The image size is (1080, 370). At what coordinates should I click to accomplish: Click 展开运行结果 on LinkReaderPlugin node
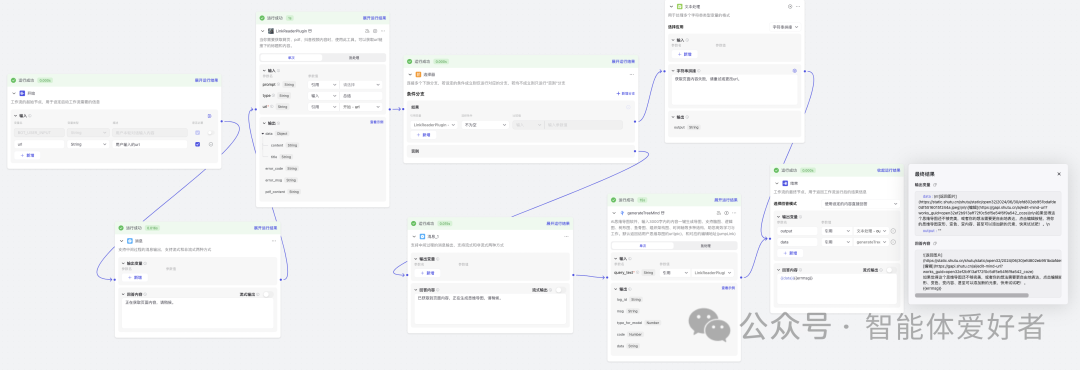(375, 17)
